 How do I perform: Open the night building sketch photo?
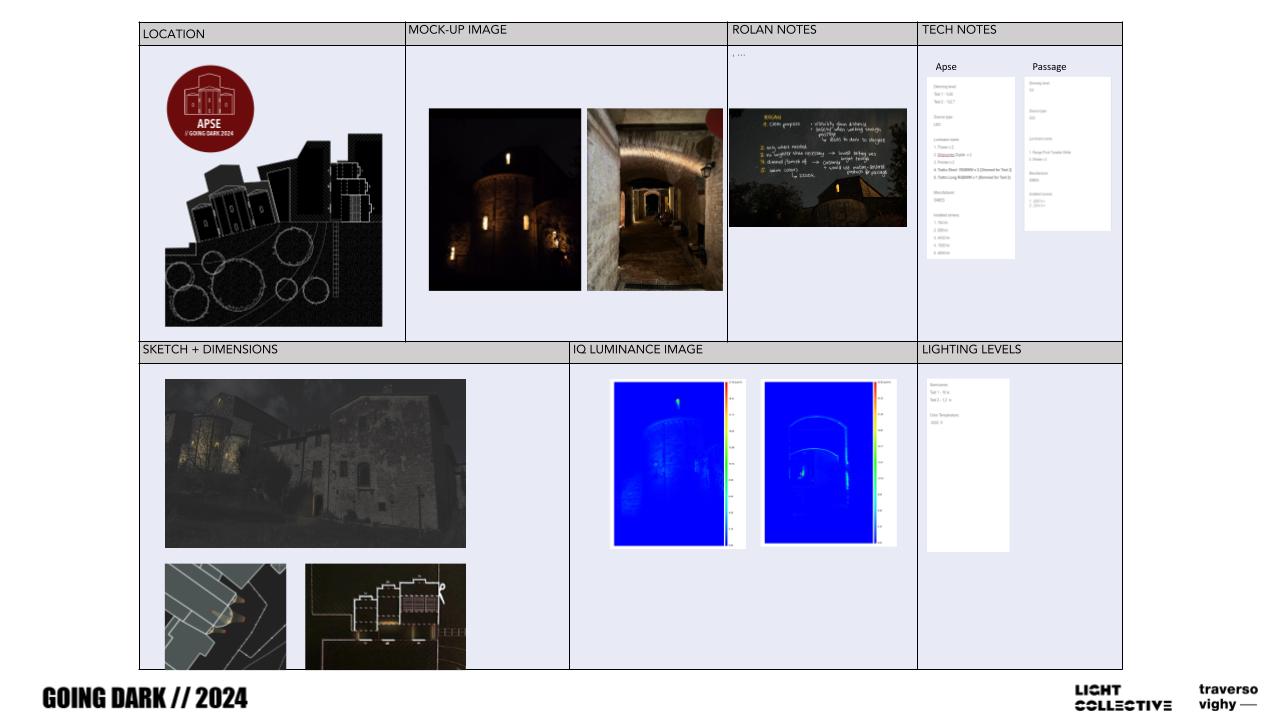coord(315,463)
